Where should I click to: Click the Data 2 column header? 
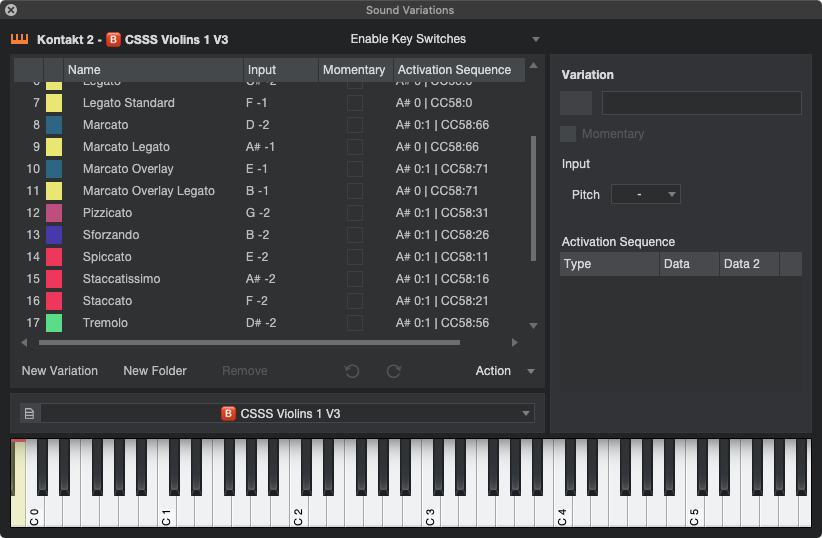coord(749,264)
